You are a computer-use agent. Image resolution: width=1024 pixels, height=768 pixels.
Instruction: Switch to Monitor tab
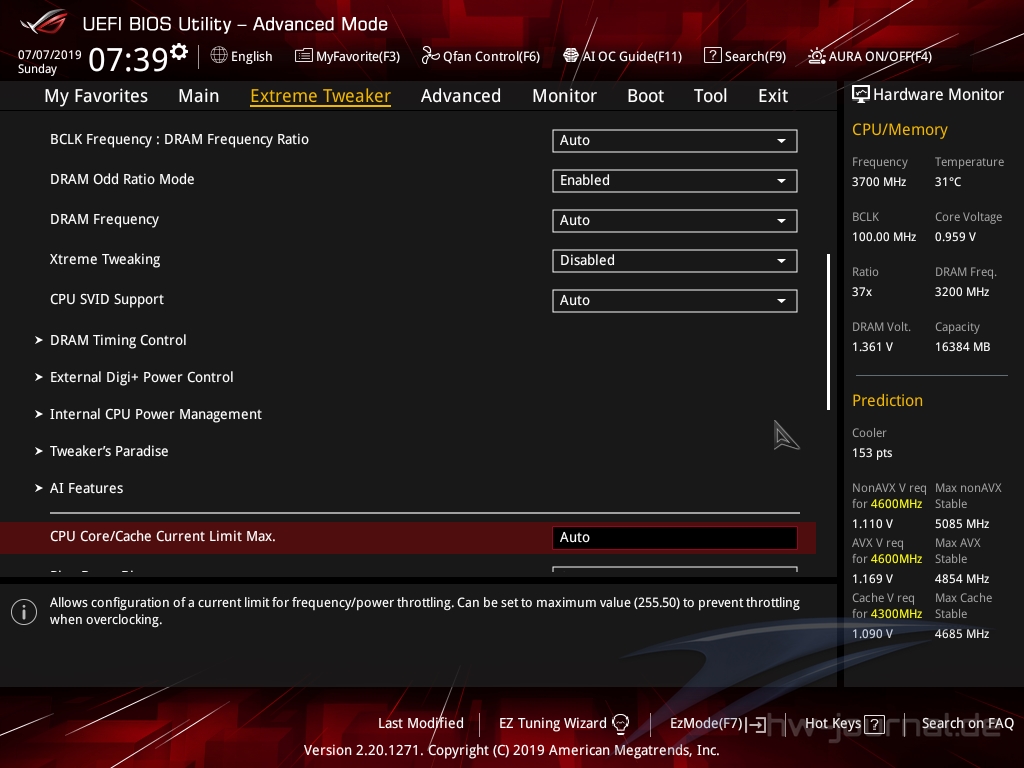point(564,96)
